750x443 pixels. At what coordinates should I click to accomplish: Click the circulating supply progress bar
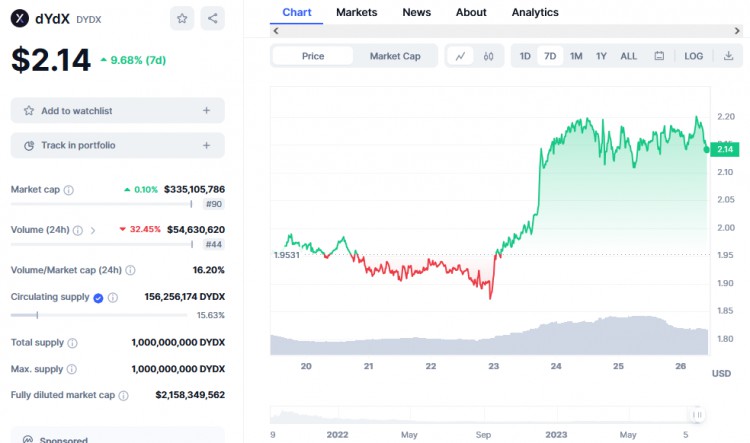[99, 315]
